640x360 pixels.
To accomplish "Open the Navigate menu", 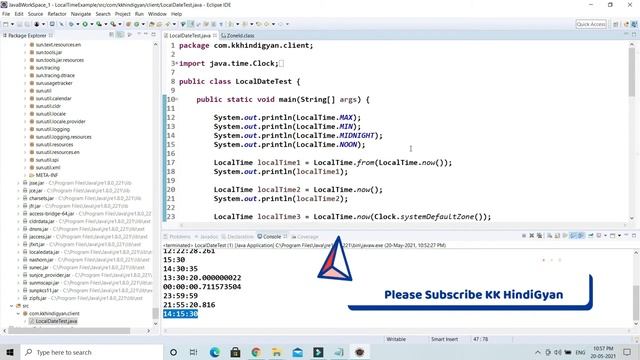I will (81, 14).
